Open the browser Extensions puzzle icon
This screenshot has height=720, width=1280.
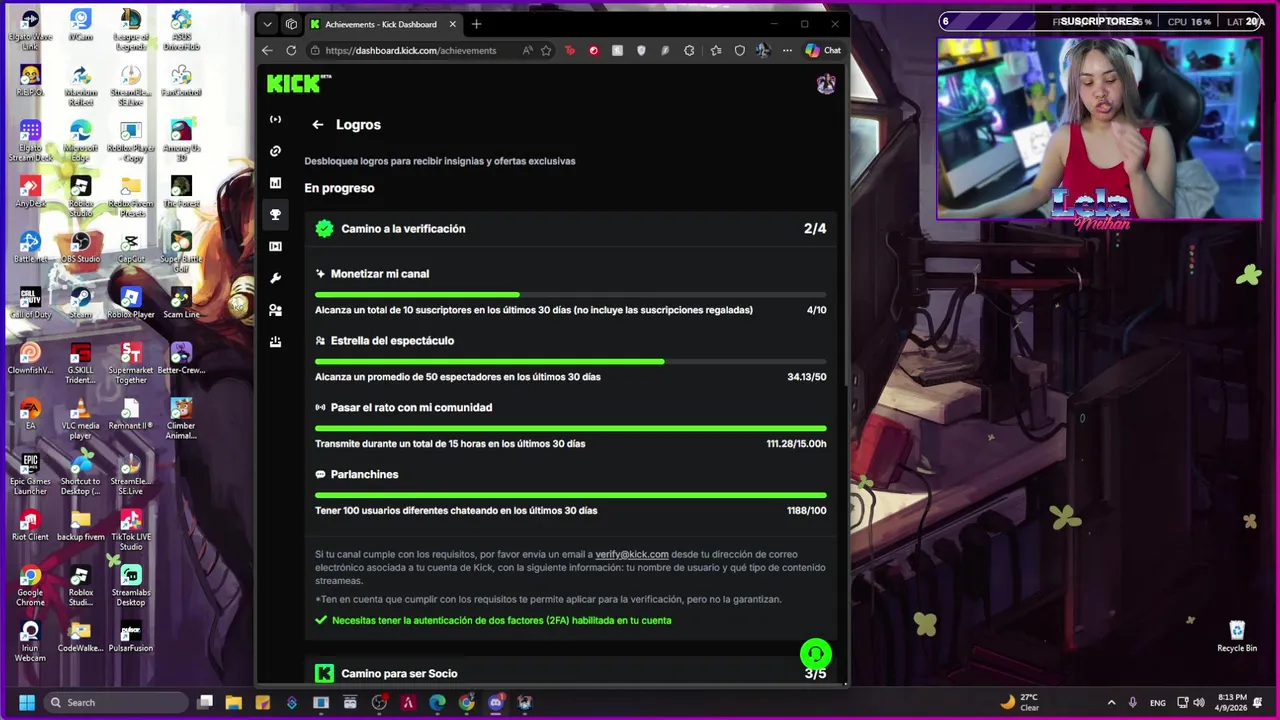pyautogui.click(x=689, y=50)
